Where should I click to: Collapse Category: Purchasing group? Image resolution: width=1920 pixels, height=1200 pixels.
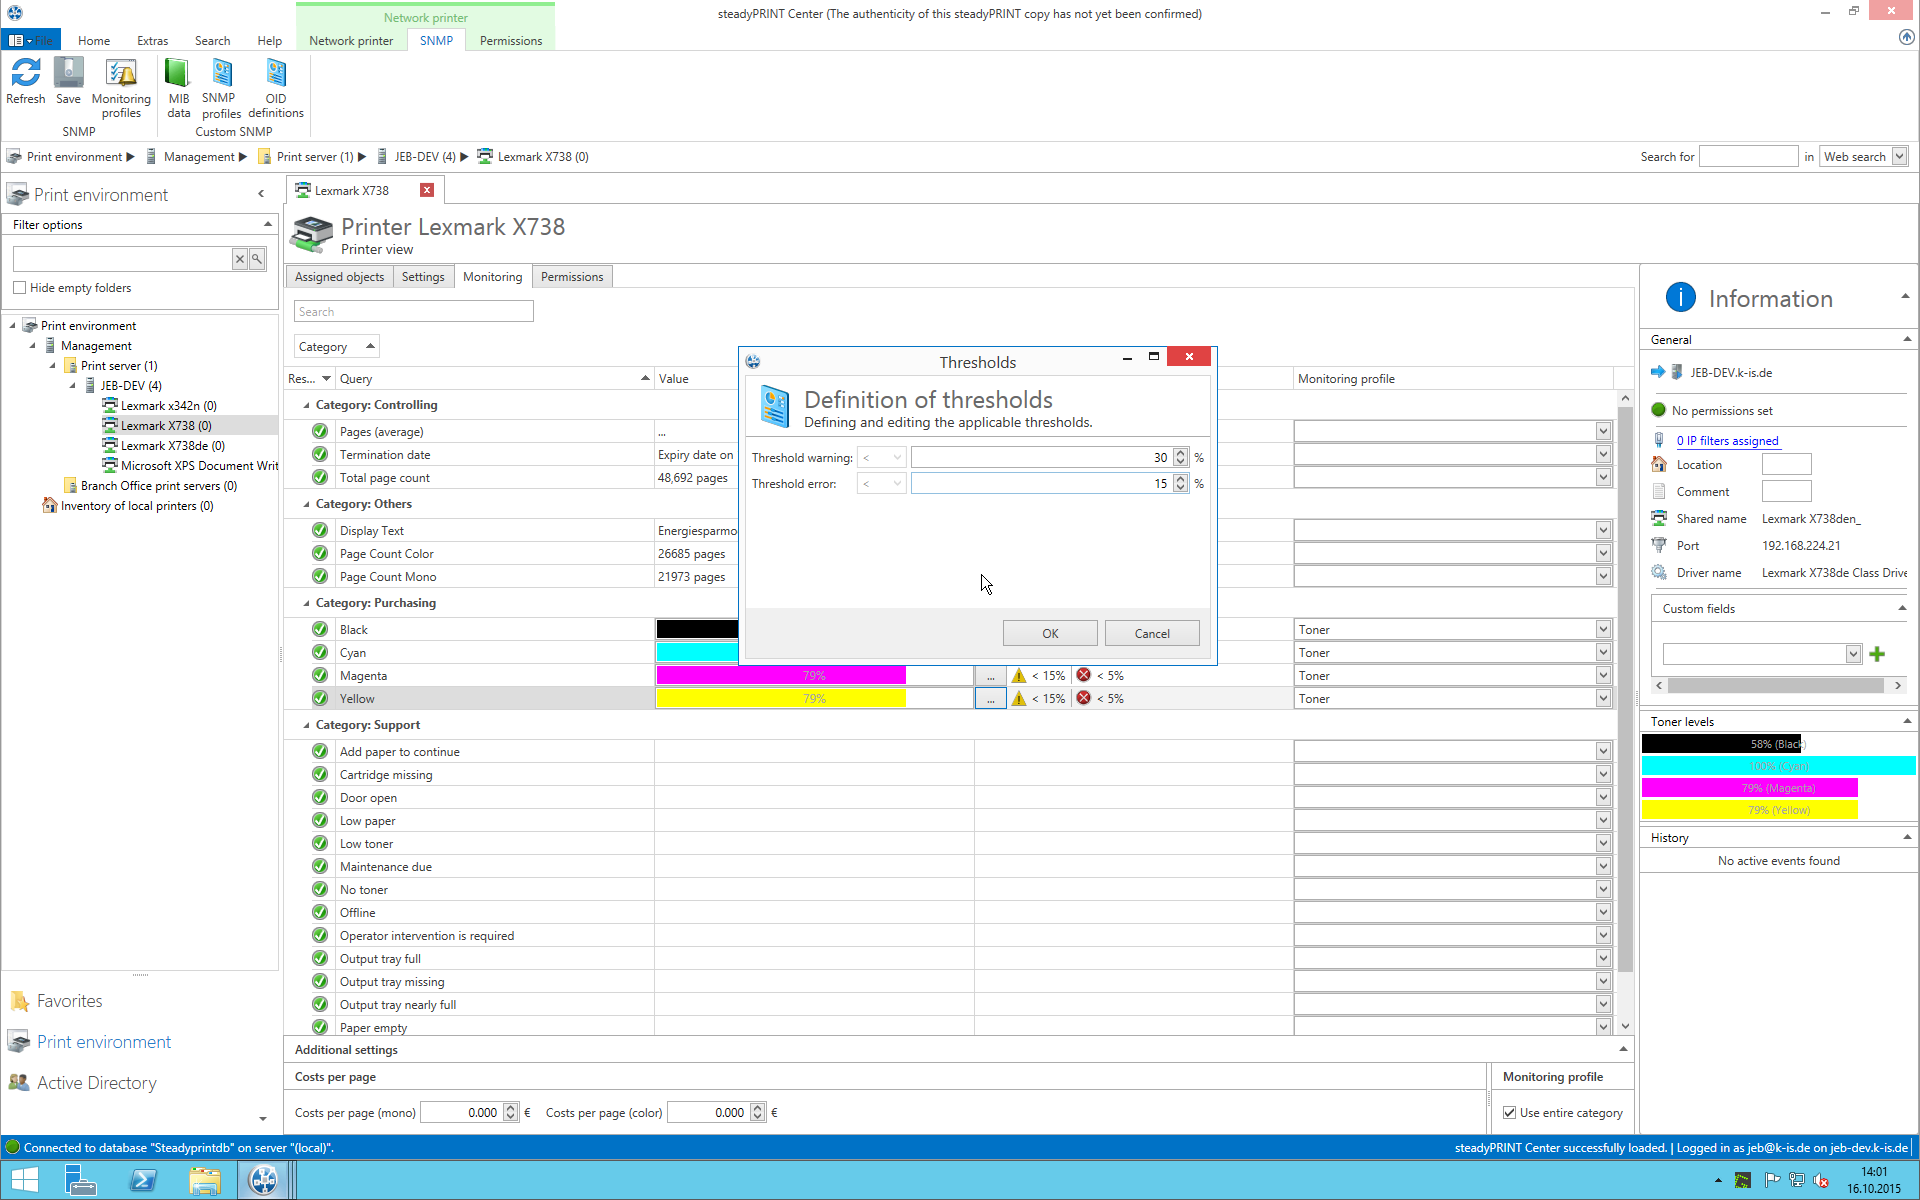pos(306,603)
